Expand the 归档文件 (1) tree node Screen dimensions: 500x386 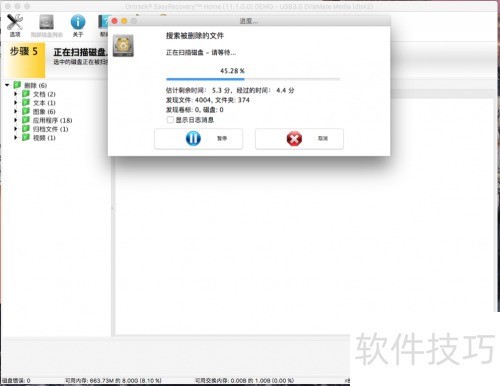pyautogui.click(x=15, y=129)
